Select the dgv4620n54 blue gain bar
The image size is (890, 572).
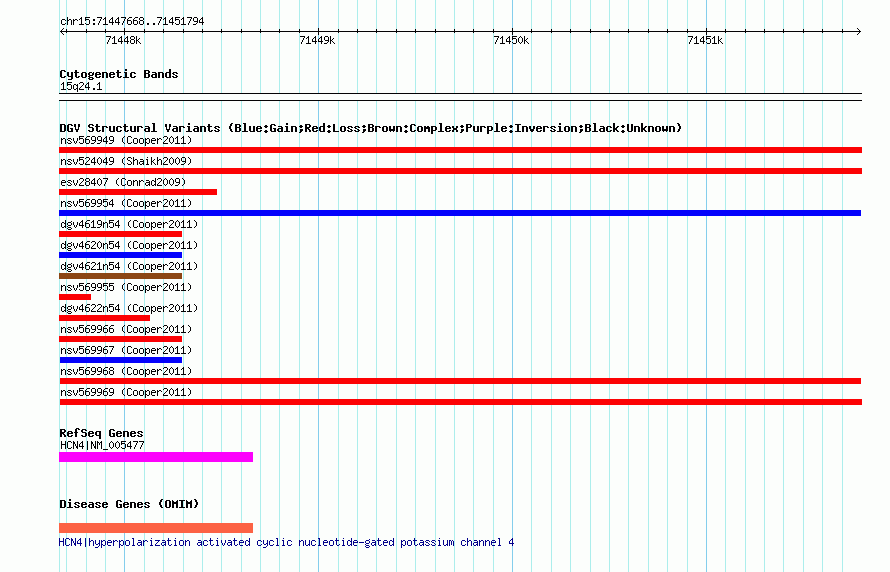[x=120, y=255]
